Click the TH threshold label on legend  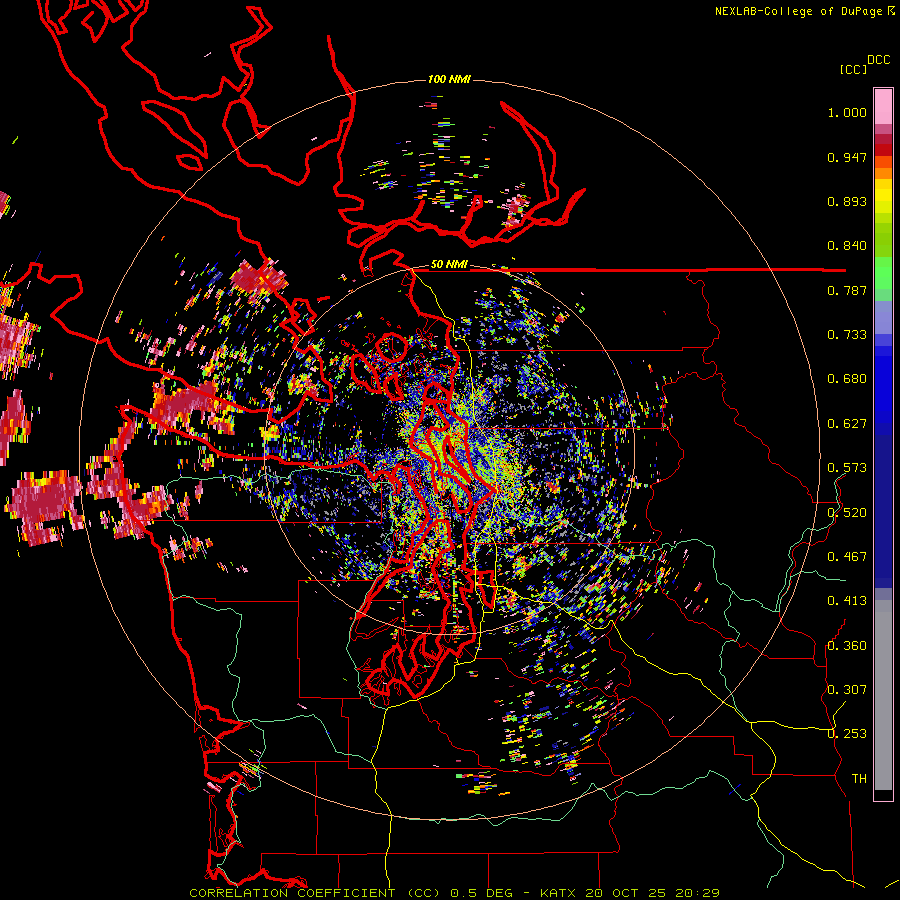[859, 778]
